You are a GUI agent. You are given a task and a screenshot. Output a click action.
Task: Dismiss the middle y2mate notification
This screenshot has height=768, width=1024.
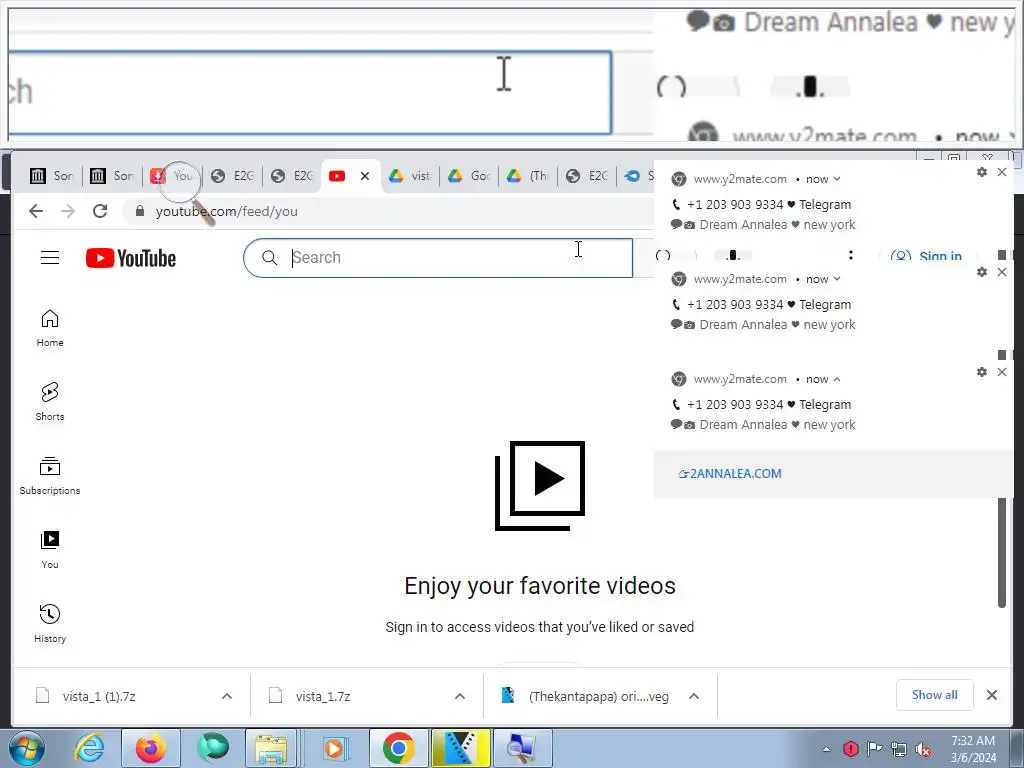click(1002, 272)
